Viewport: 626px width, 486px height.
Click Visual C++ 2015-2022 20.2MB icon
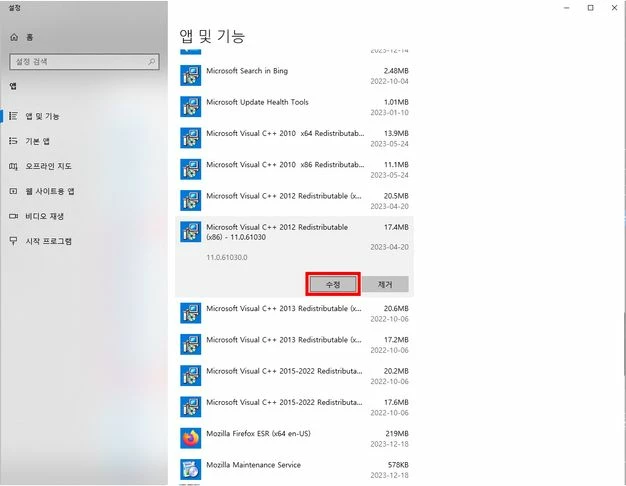[x=190, y=376]
